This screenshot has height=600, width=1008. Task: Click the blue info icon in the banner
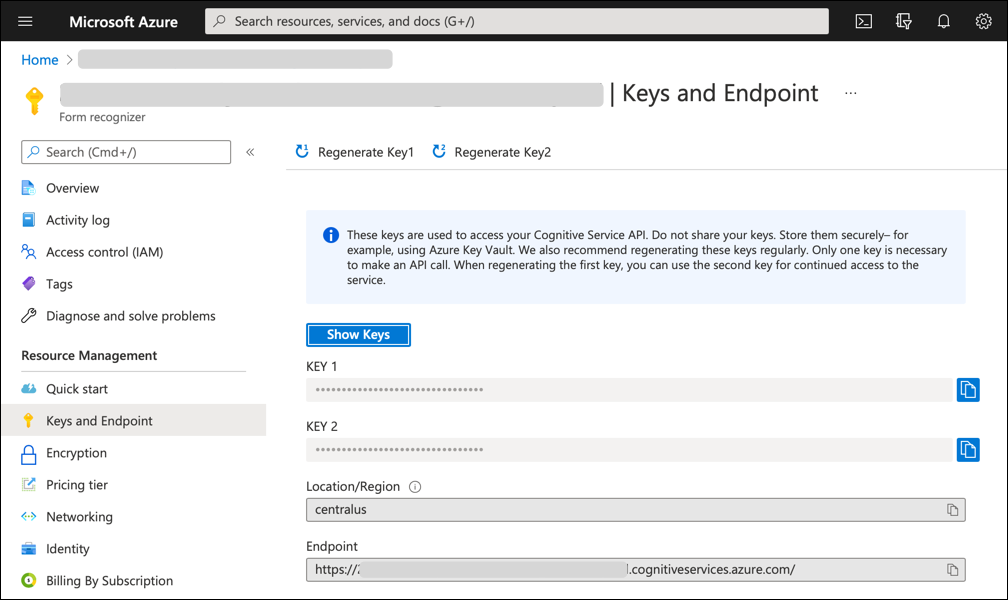tap(330, 235)
